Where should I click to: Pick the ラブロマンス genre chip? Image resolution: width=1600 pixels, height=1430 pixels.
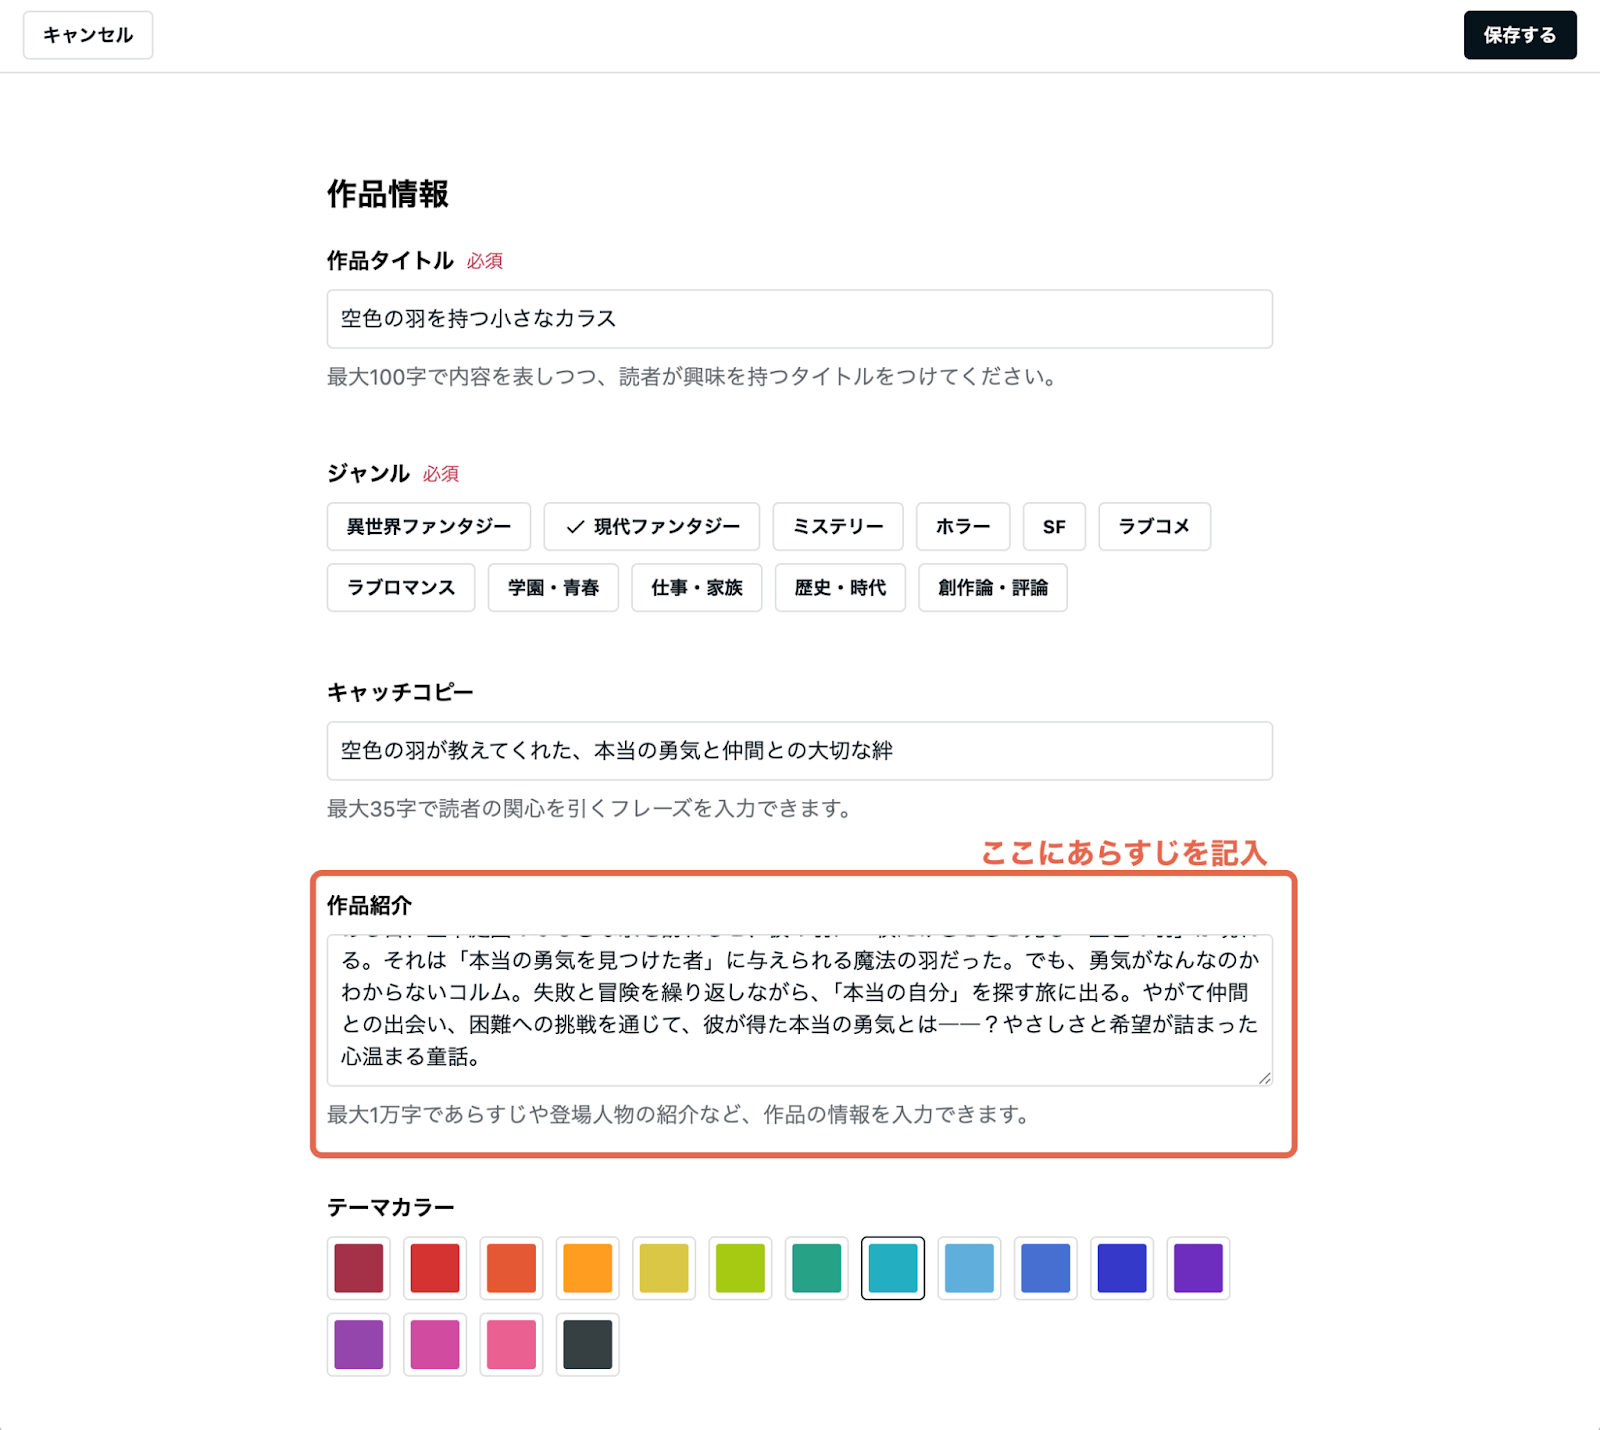[x=401, y=588]
